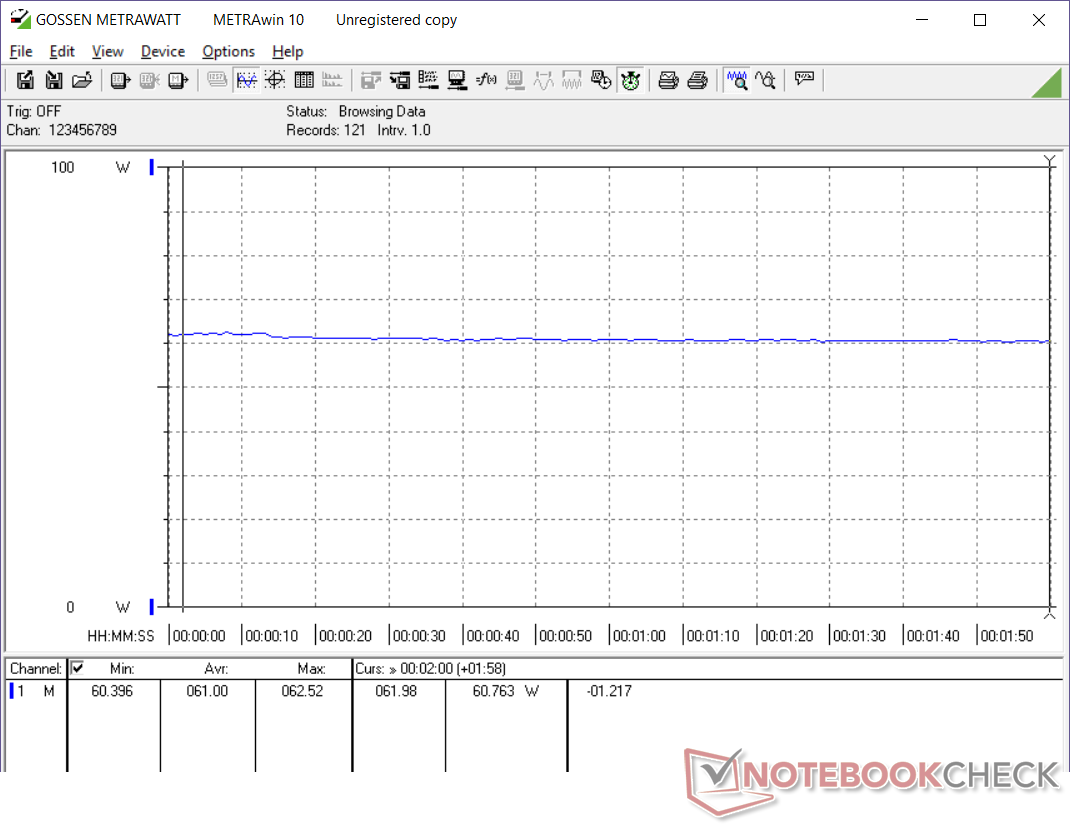Viewport: 1070px width, 831px height.
Task: Click the greyed-out single waveform trigger icon
Action: 543,81
